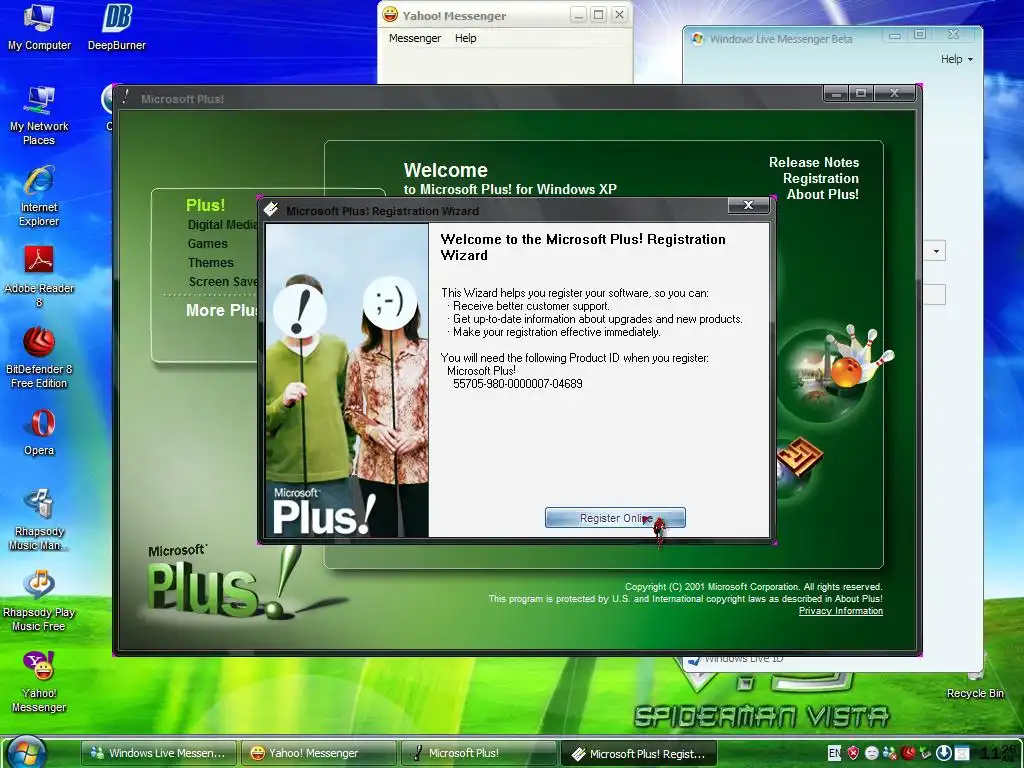Click the Register Online button
Viewport: 1024px width, 768px height.
[x=615, y=518]
